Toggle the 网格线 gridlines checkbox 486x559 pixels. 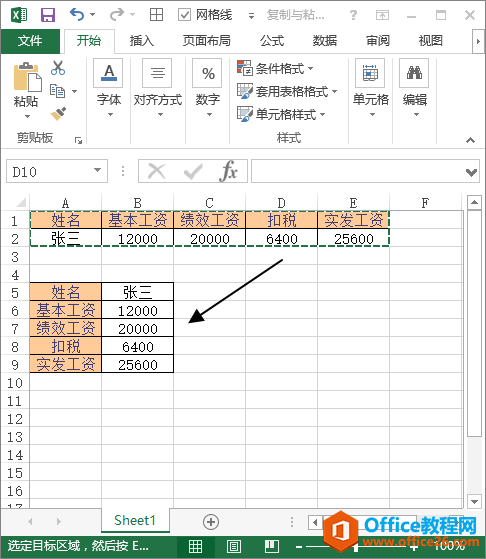184,15
